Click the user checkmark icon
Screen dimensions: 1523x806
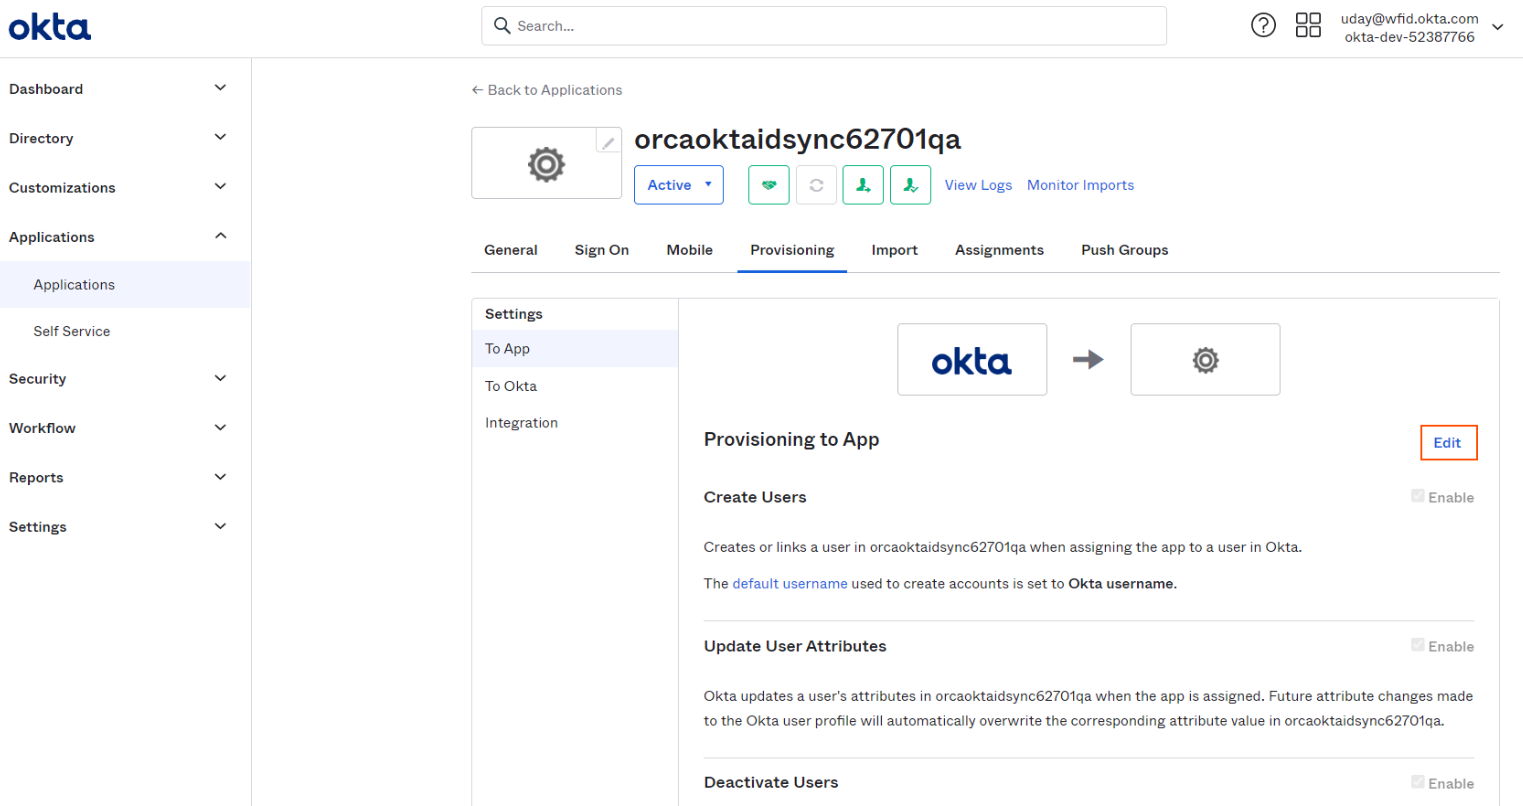pos(910,185)
